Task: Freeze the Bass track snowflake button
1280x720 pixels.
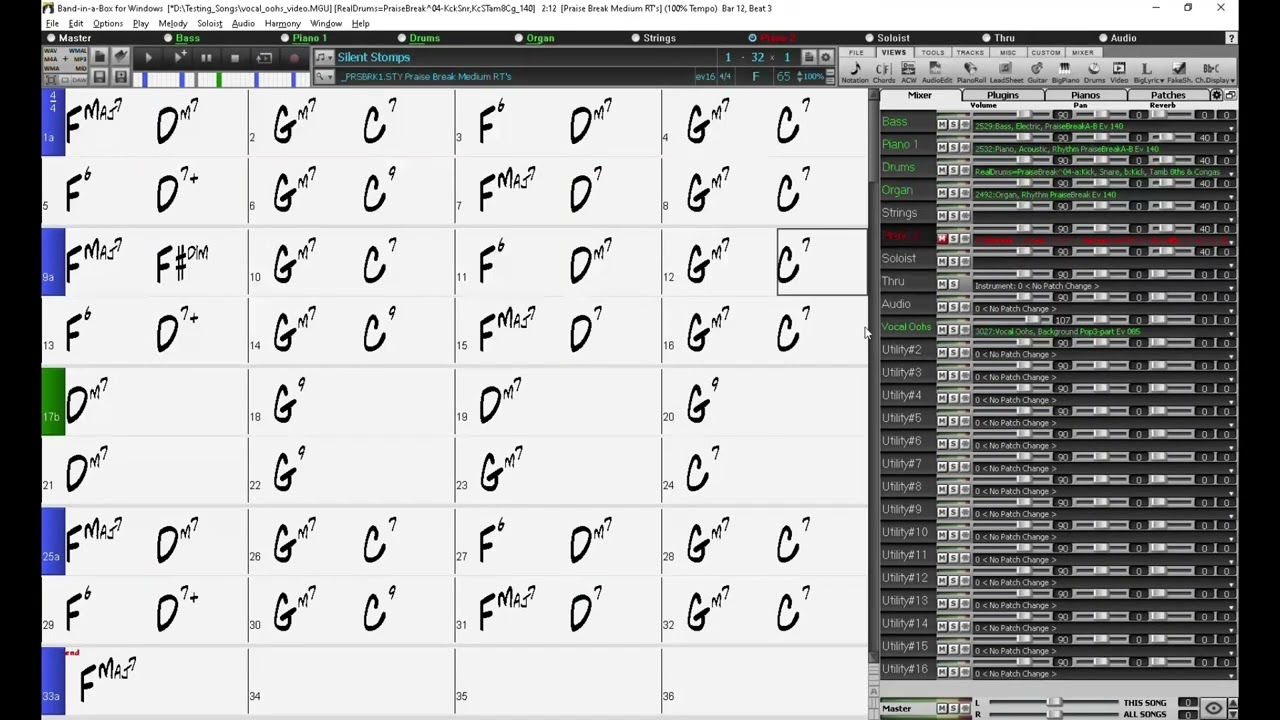Action: pos(964,124)
